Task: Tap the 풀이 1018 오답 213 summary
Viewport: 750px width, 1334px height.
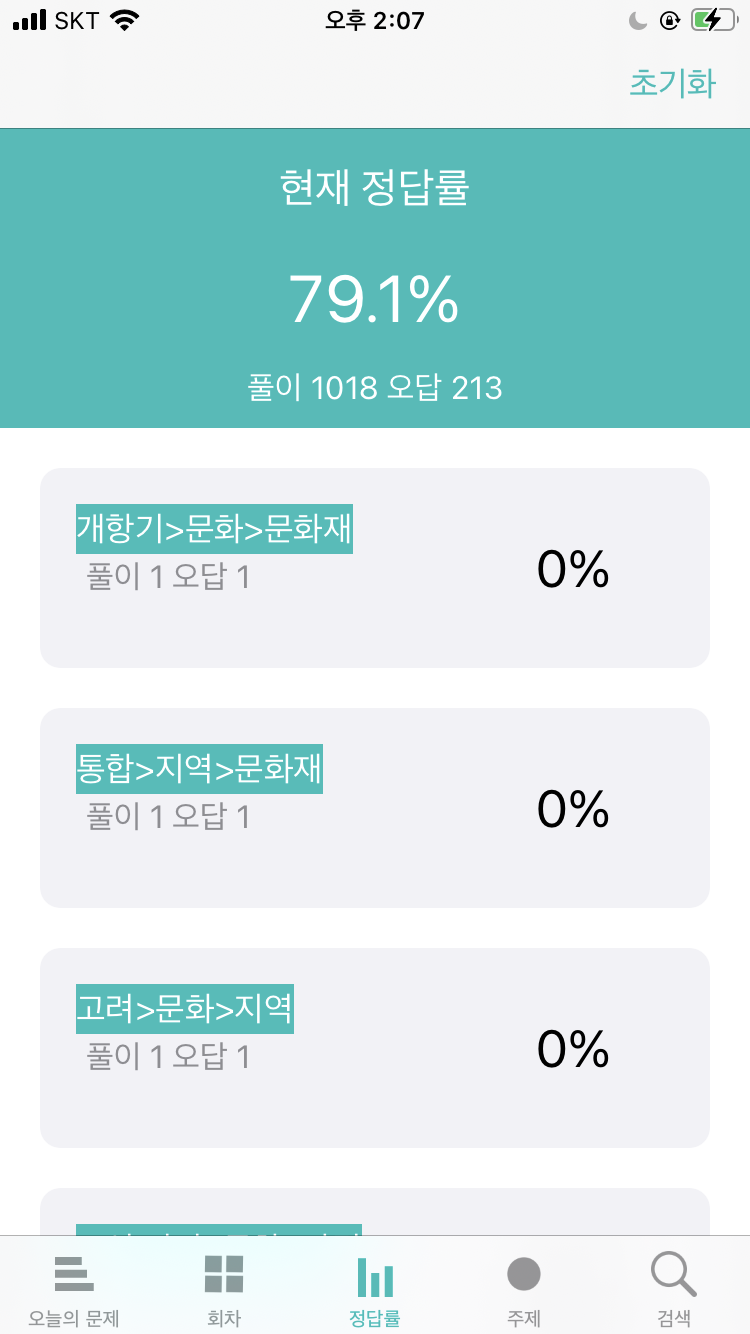Action: point(375,388)
